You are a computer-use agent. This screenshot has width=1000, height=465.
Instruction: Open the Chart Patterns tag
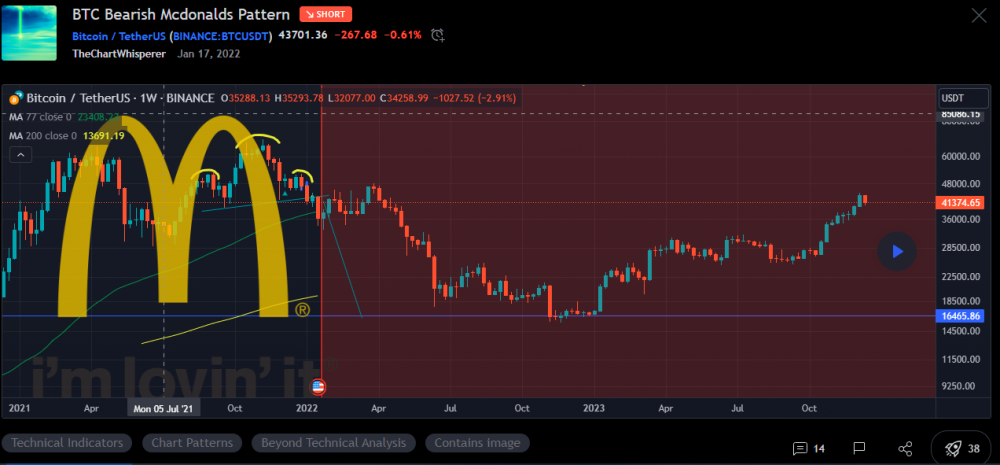192,443
